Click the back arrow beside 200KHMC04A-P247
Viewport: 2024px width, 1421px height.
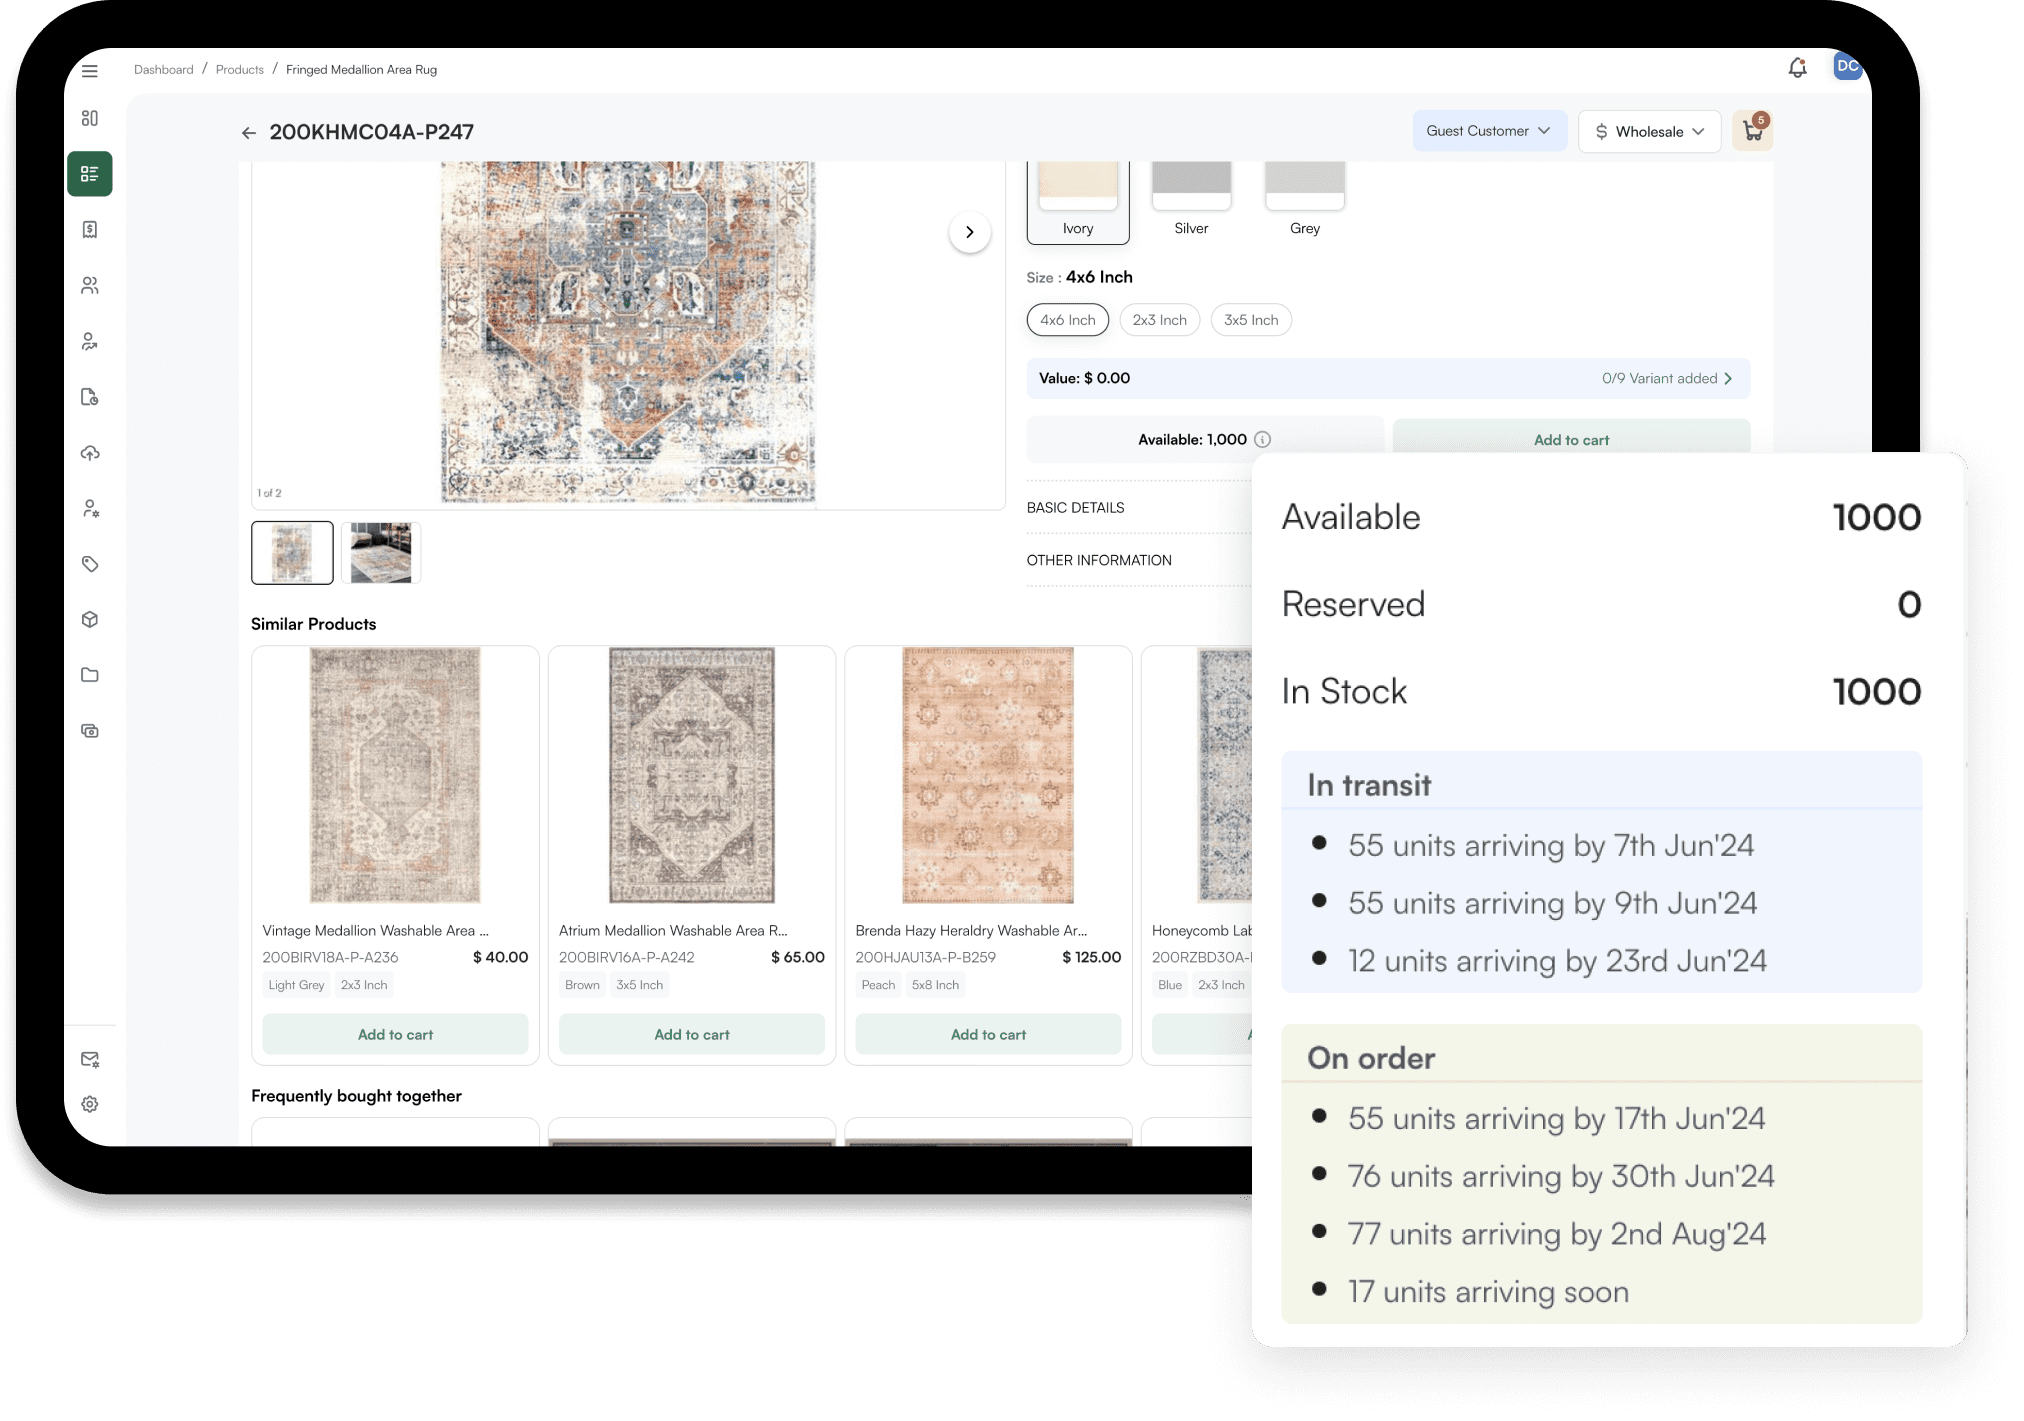(249, 133)
